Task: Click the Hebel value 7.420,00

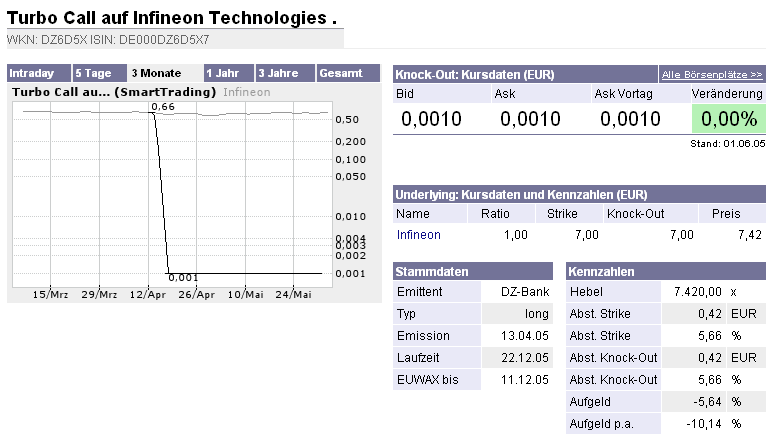Action: point(698,292)
